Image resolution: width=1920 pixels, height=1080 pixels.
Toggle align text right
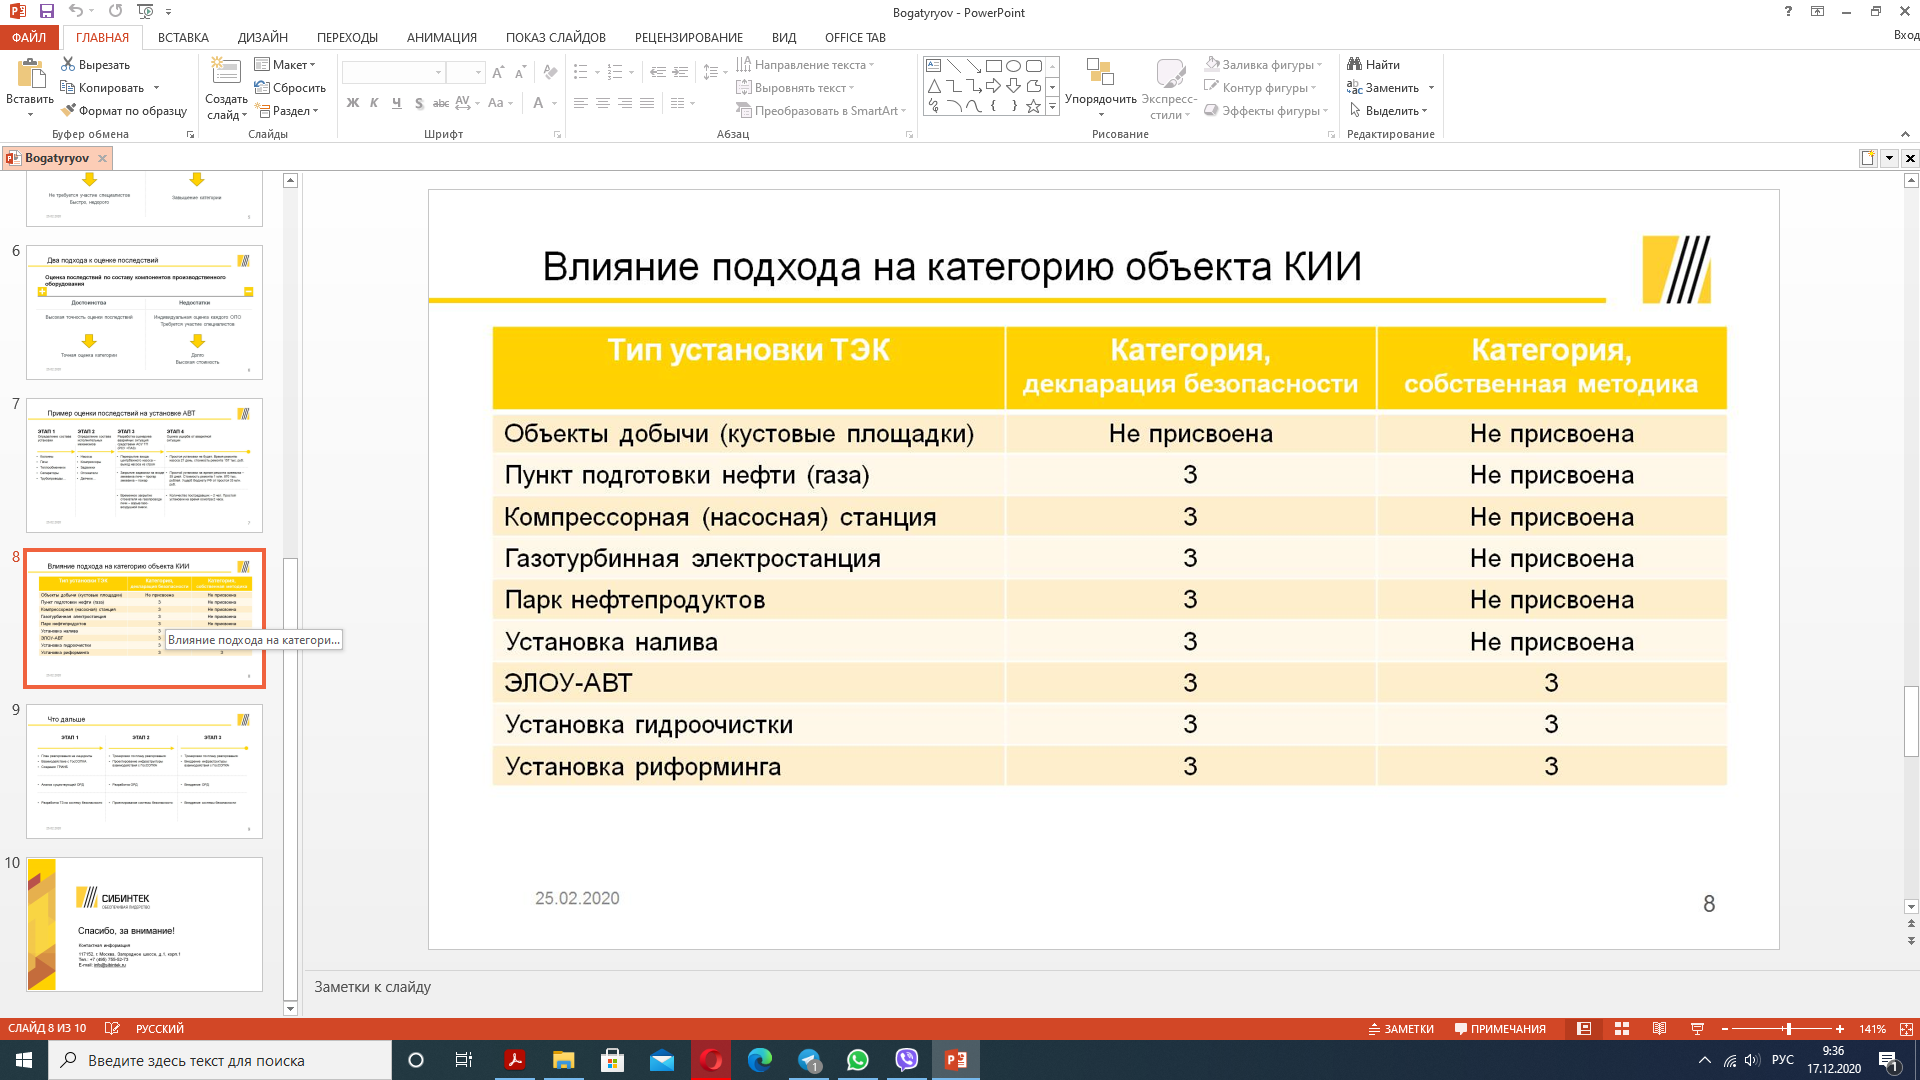coord(624,103)
